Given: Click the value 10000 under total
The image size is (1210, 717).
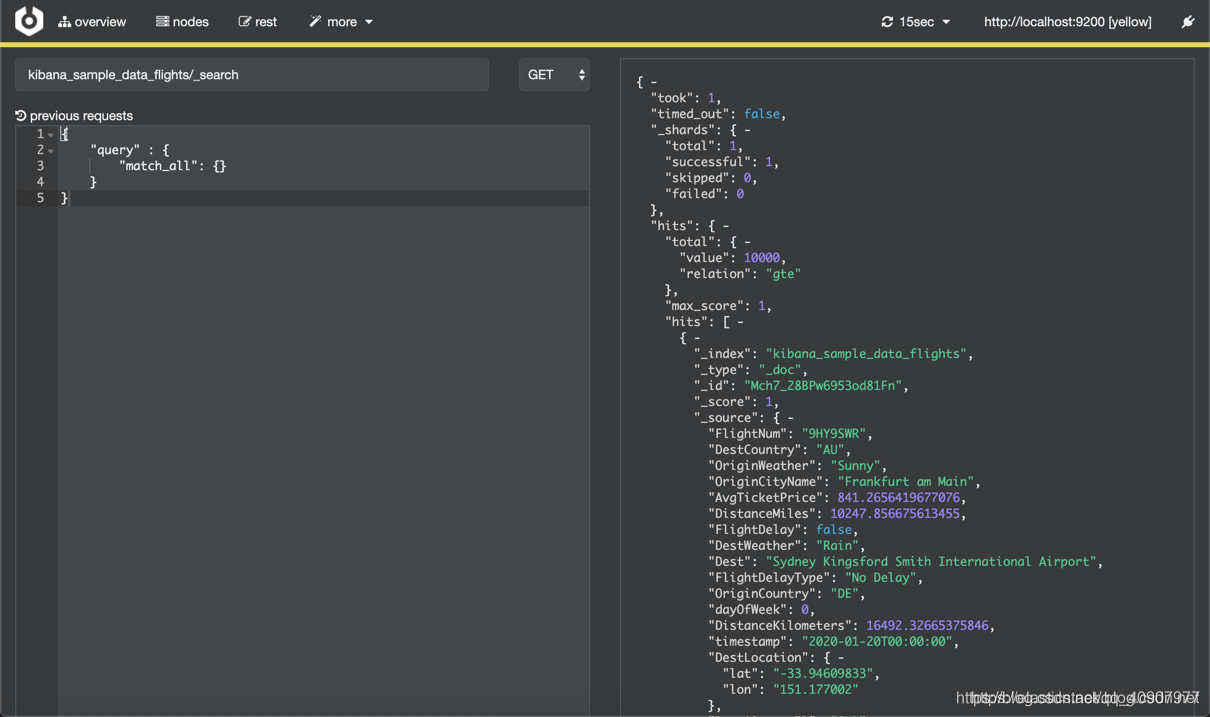Looking at the screenshot, I should pos(761,258).
